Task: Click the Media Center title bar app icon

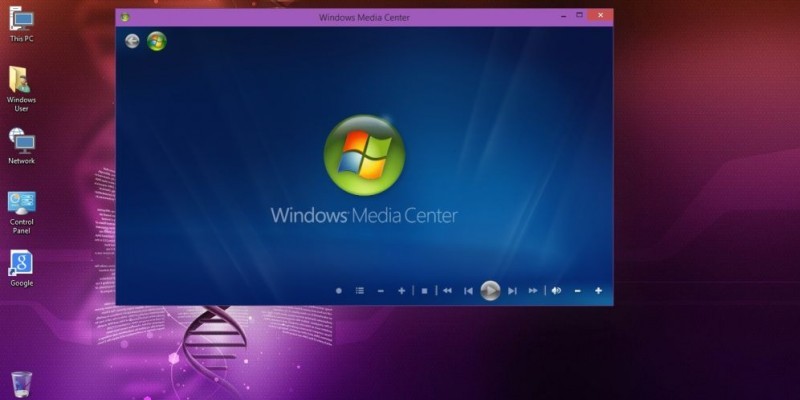Action: [125, 17]
